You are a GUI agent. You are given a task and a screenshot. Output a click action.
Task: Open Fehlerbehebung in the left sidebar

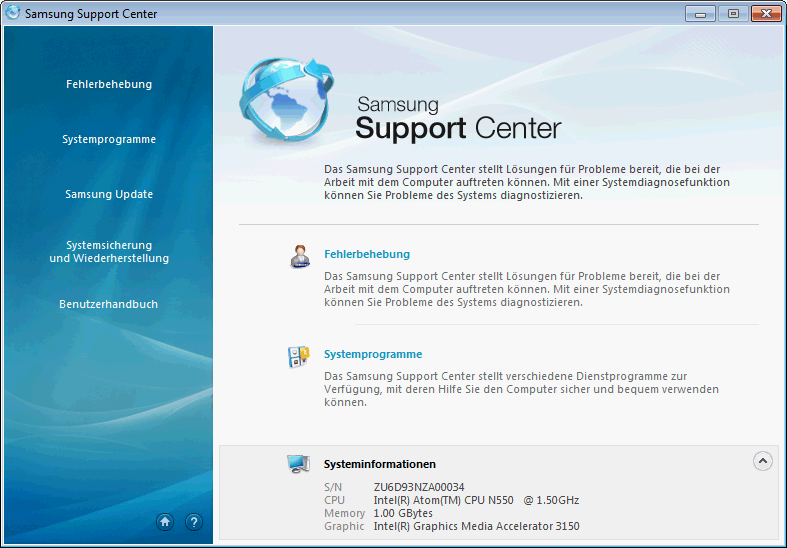109,84
